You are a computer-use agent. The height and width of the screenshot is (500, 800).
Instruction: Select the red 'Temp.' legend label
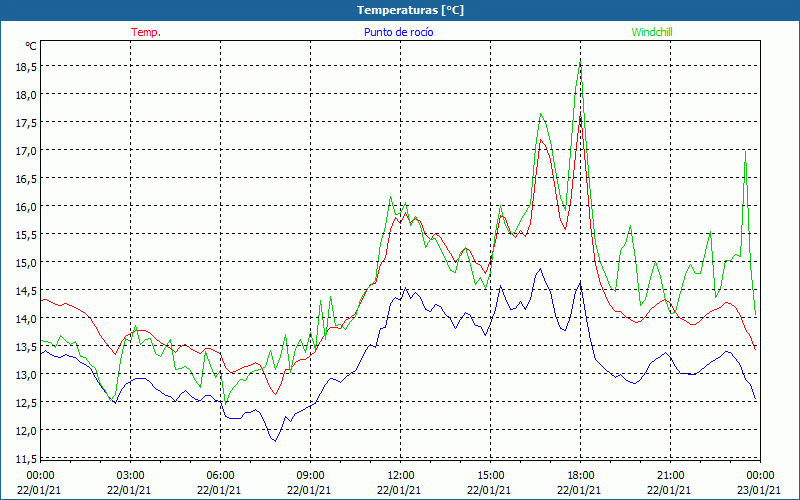point(146,32)
